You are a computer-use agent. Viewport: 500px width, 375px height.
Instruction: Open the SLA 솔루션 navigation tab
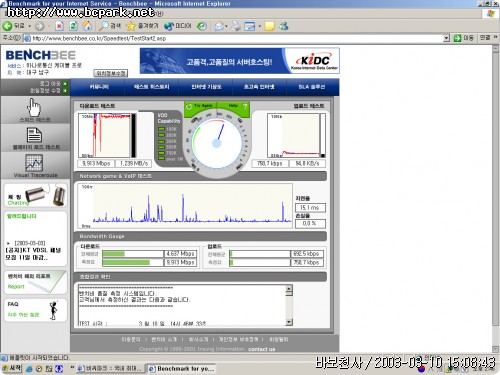tap(312, 87)
